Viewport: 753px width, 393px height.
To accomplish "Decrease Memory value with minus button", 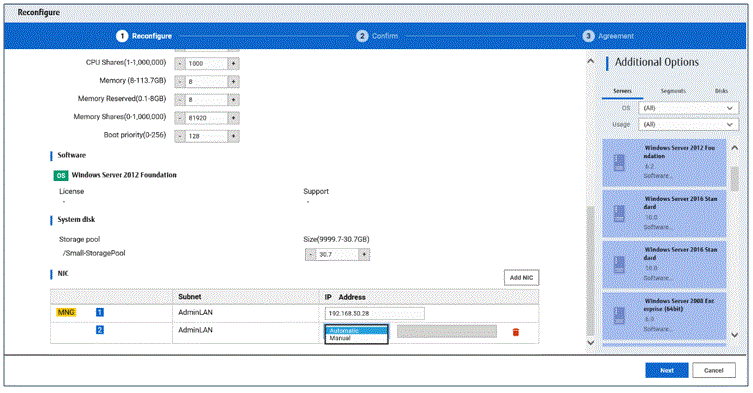I will (x=180, y=82).
